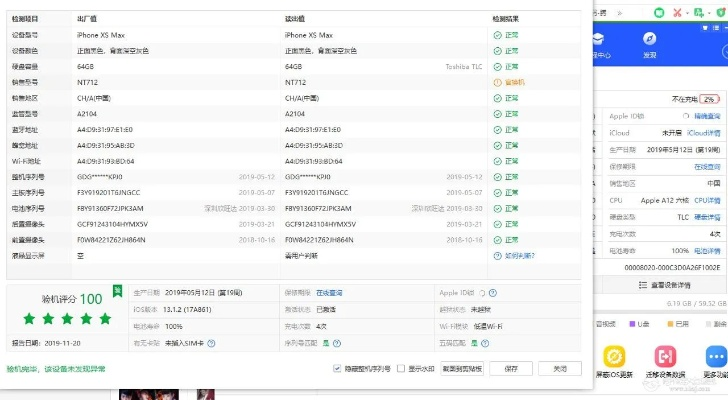Enable the 显示水印 checkbox
This screenshot has height=400, width=728.
pos(402,368)
